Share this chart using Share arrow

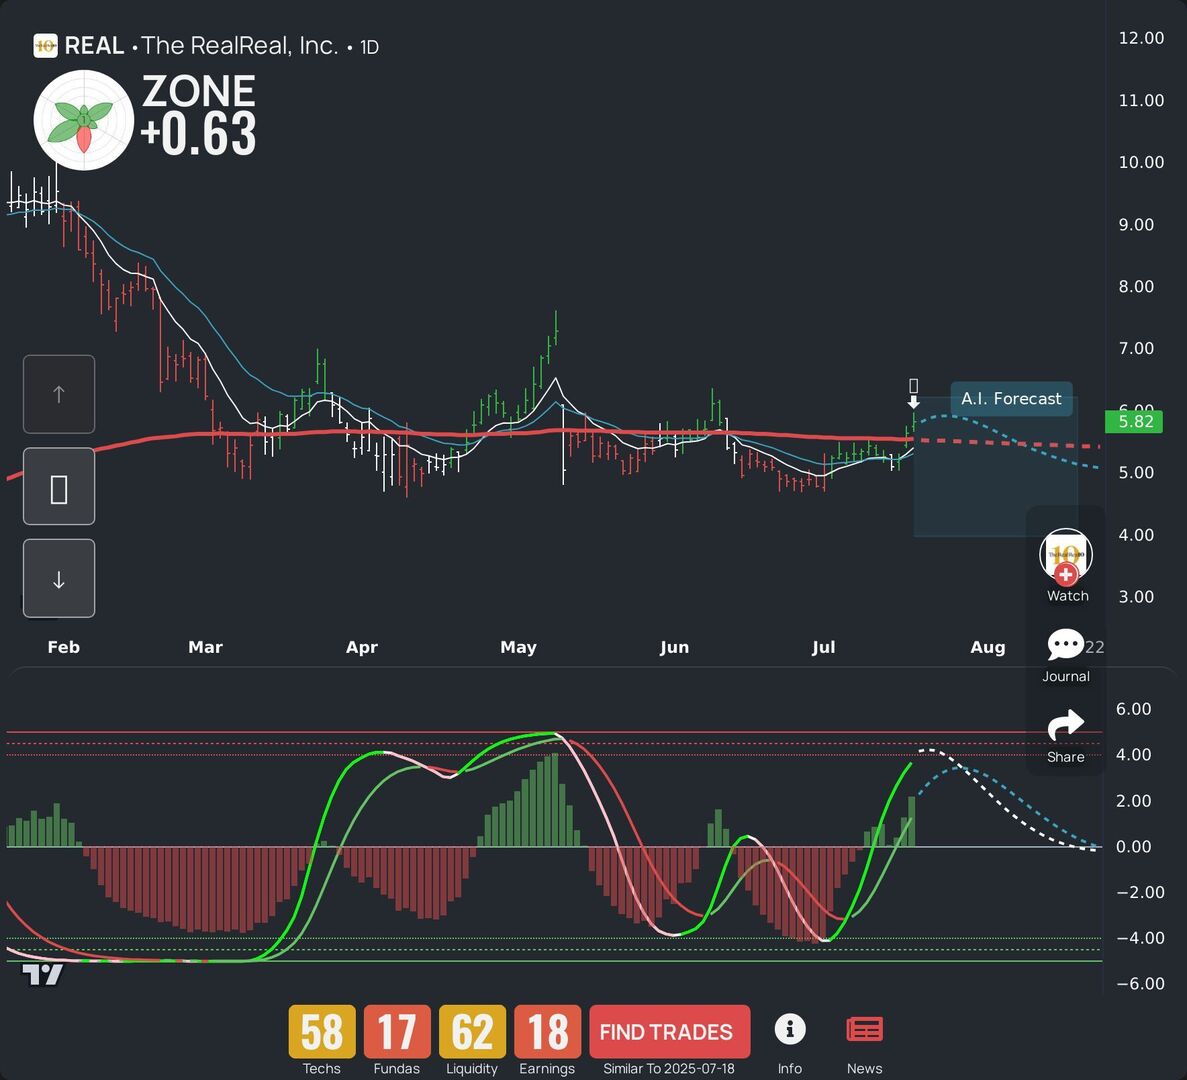(x=1065, y=725)
